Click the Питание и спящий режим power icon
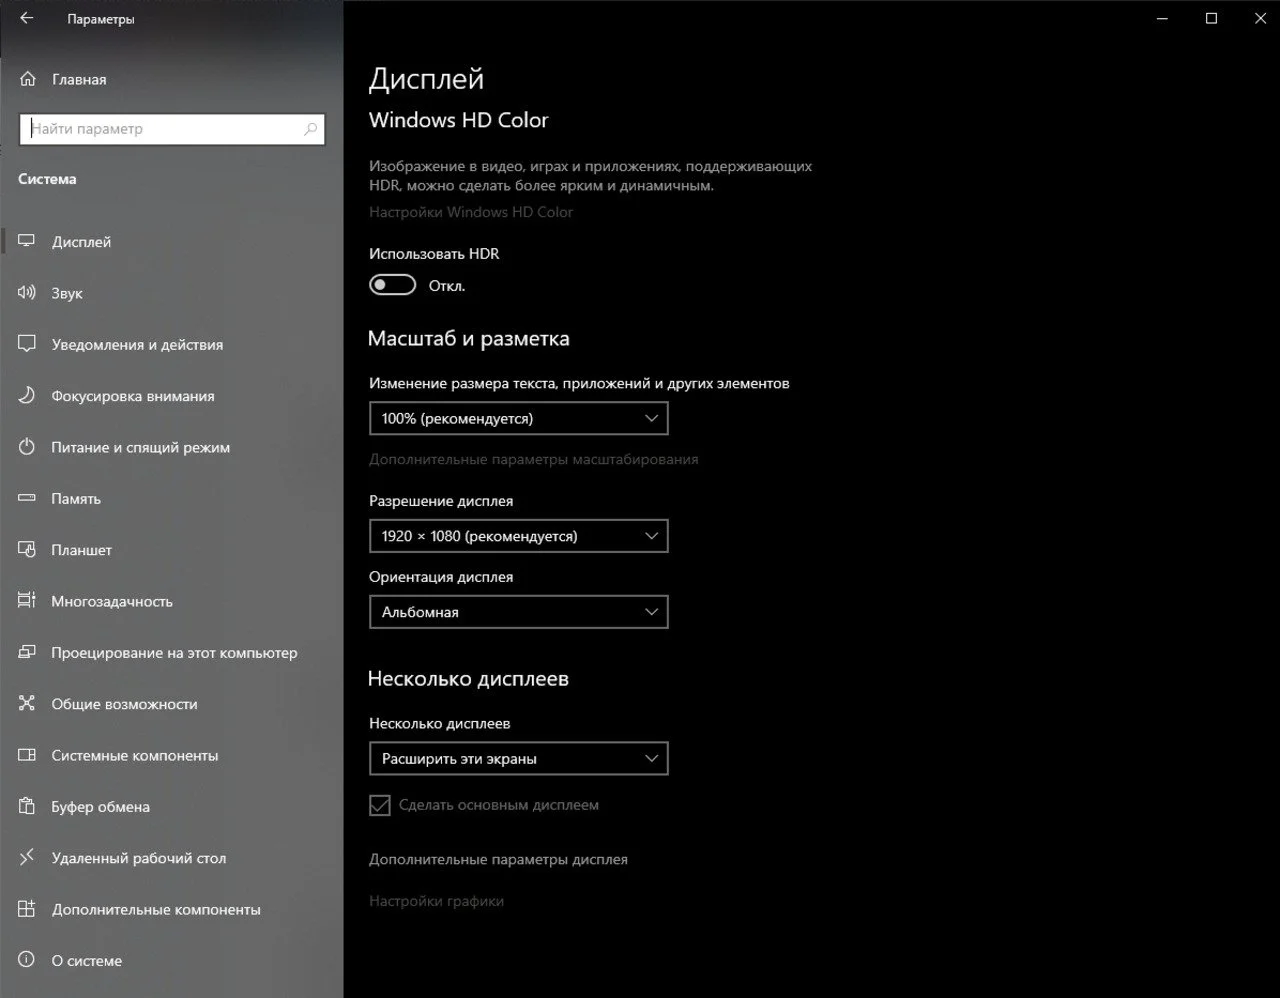Screen dimensions: 1280x998 [27, 447]
